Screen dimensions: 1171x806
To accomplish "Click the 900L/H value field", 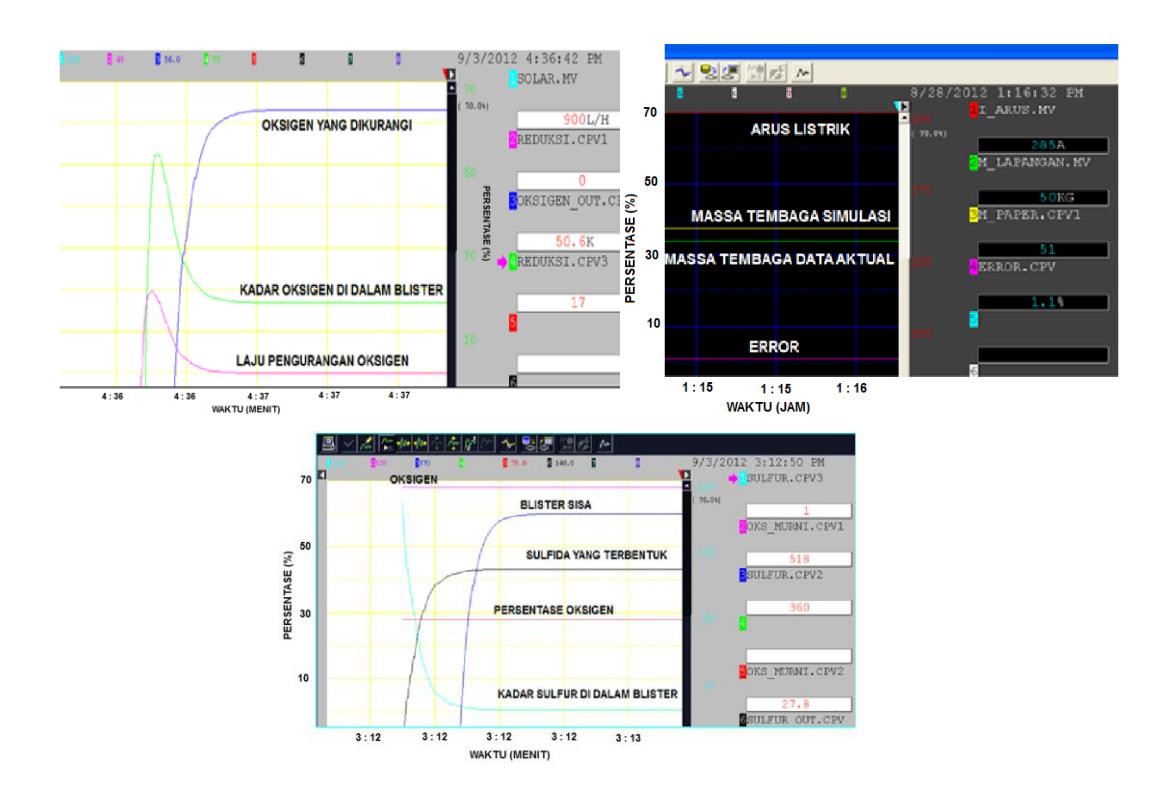I will point(568,120).
